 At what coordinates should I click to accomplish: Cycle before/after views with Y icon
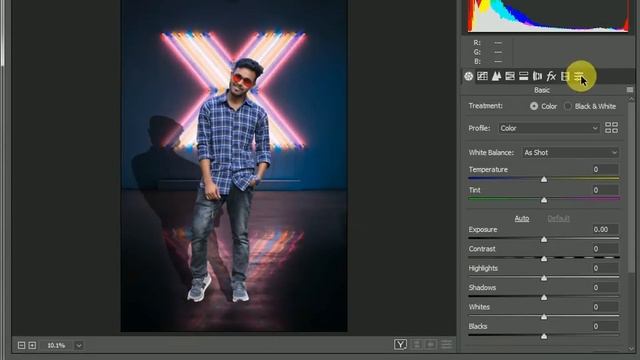click(x=400, y=344)
